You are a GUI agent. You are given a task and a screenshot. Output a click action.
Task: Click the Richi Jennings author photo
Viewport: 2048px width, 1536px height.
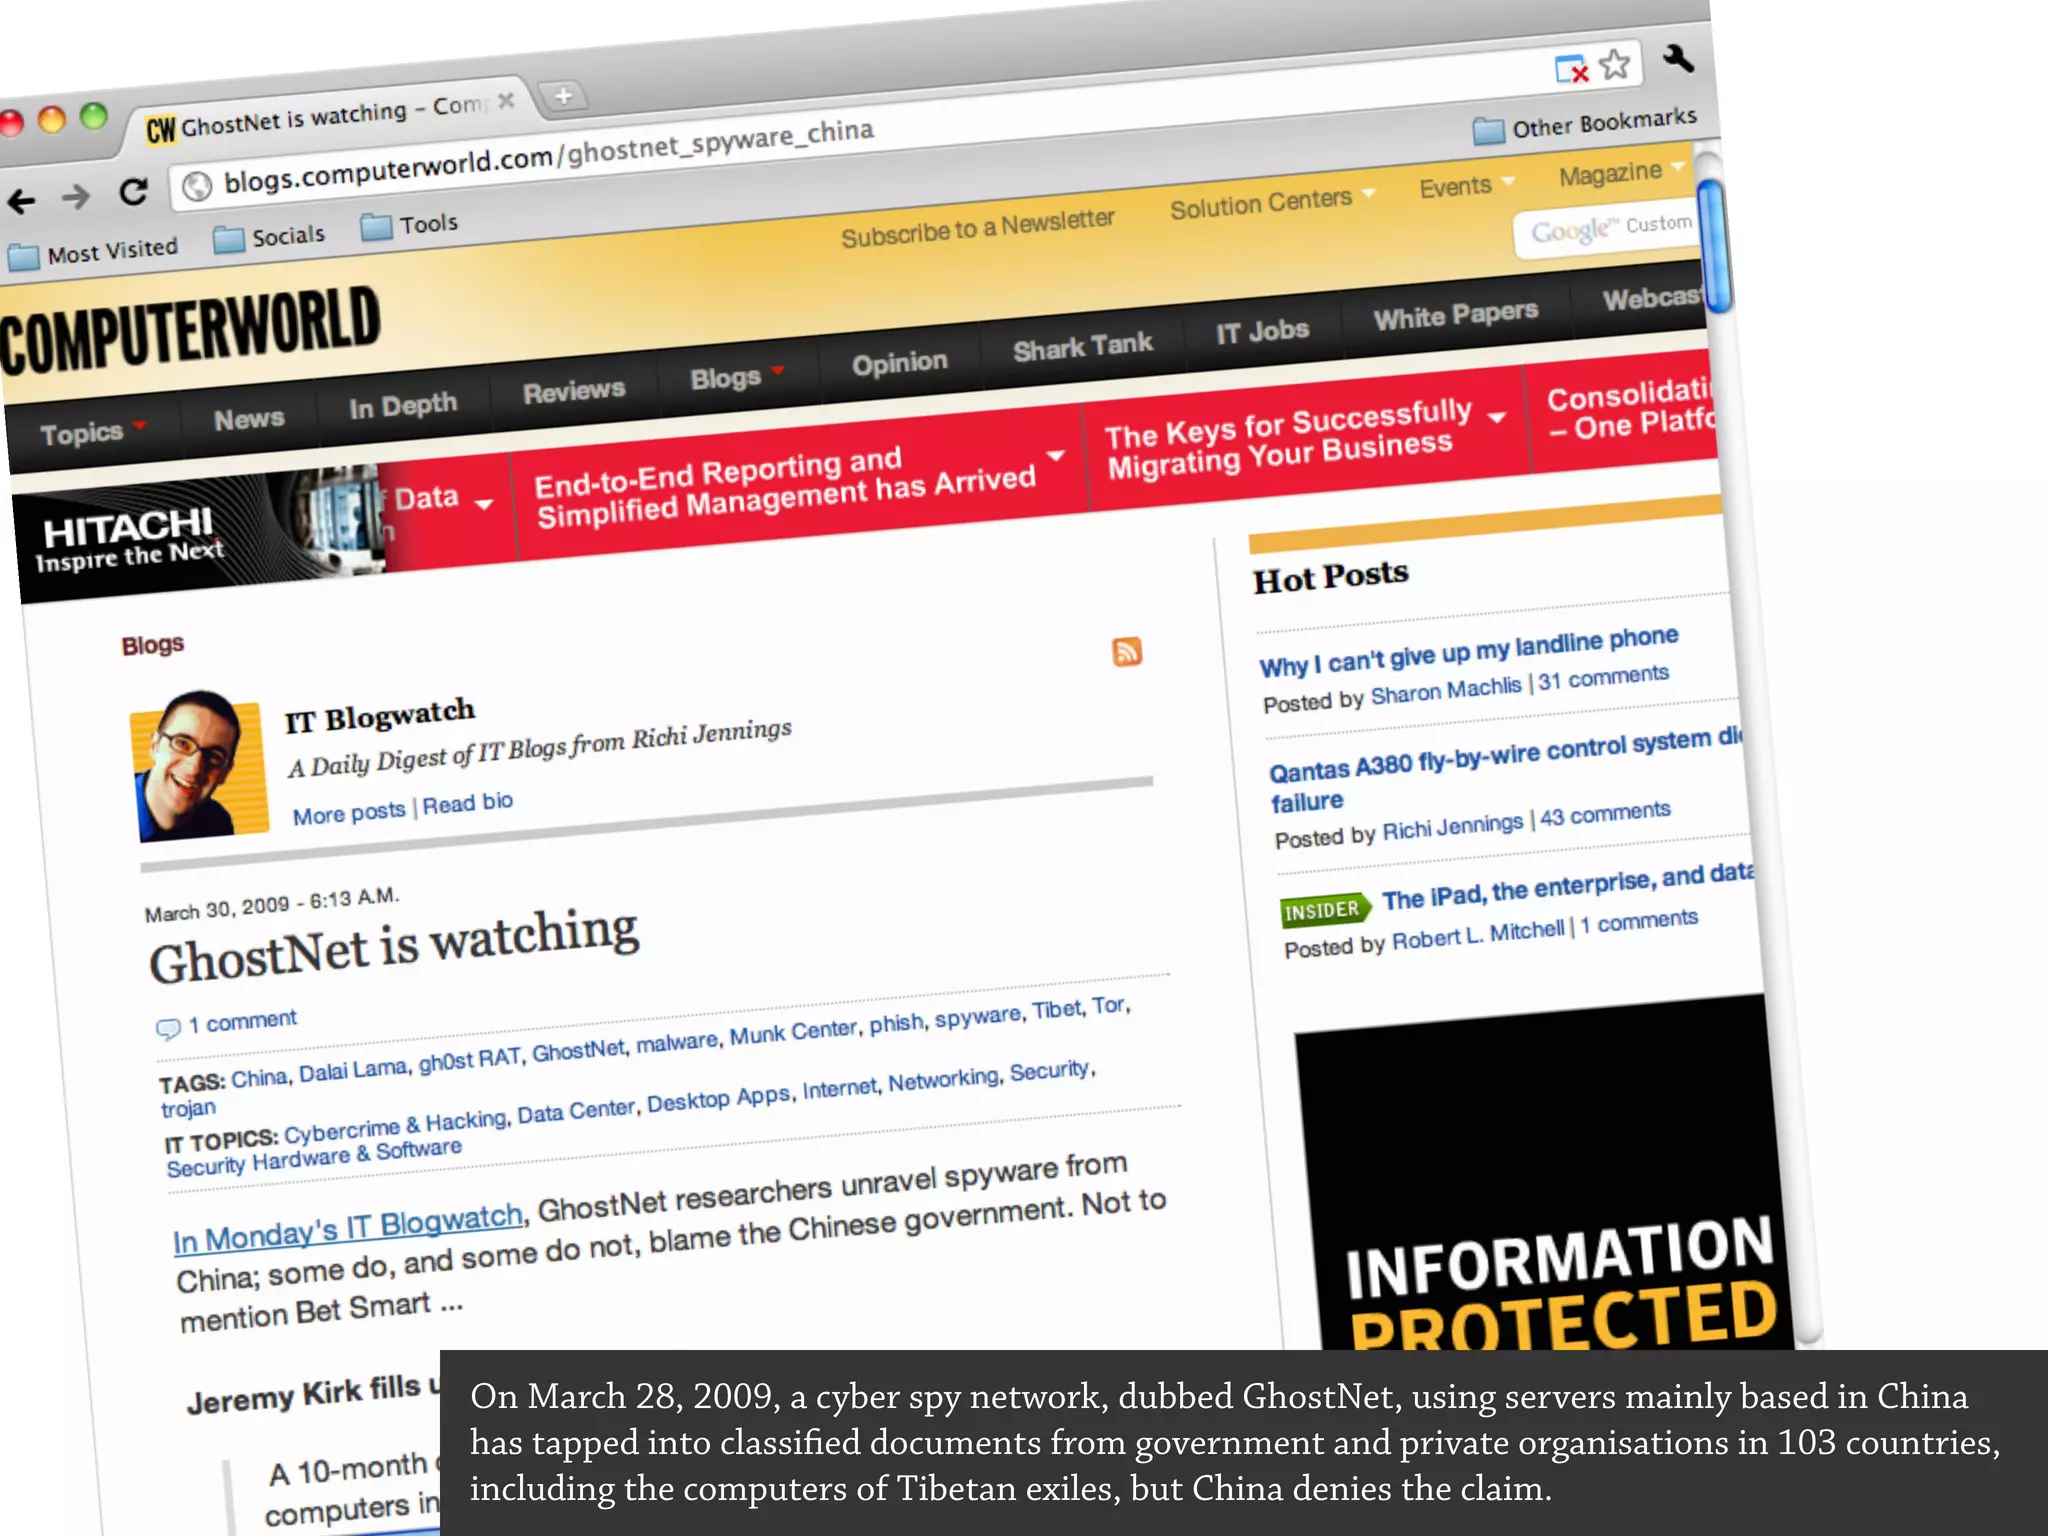[x=199, y=765]
